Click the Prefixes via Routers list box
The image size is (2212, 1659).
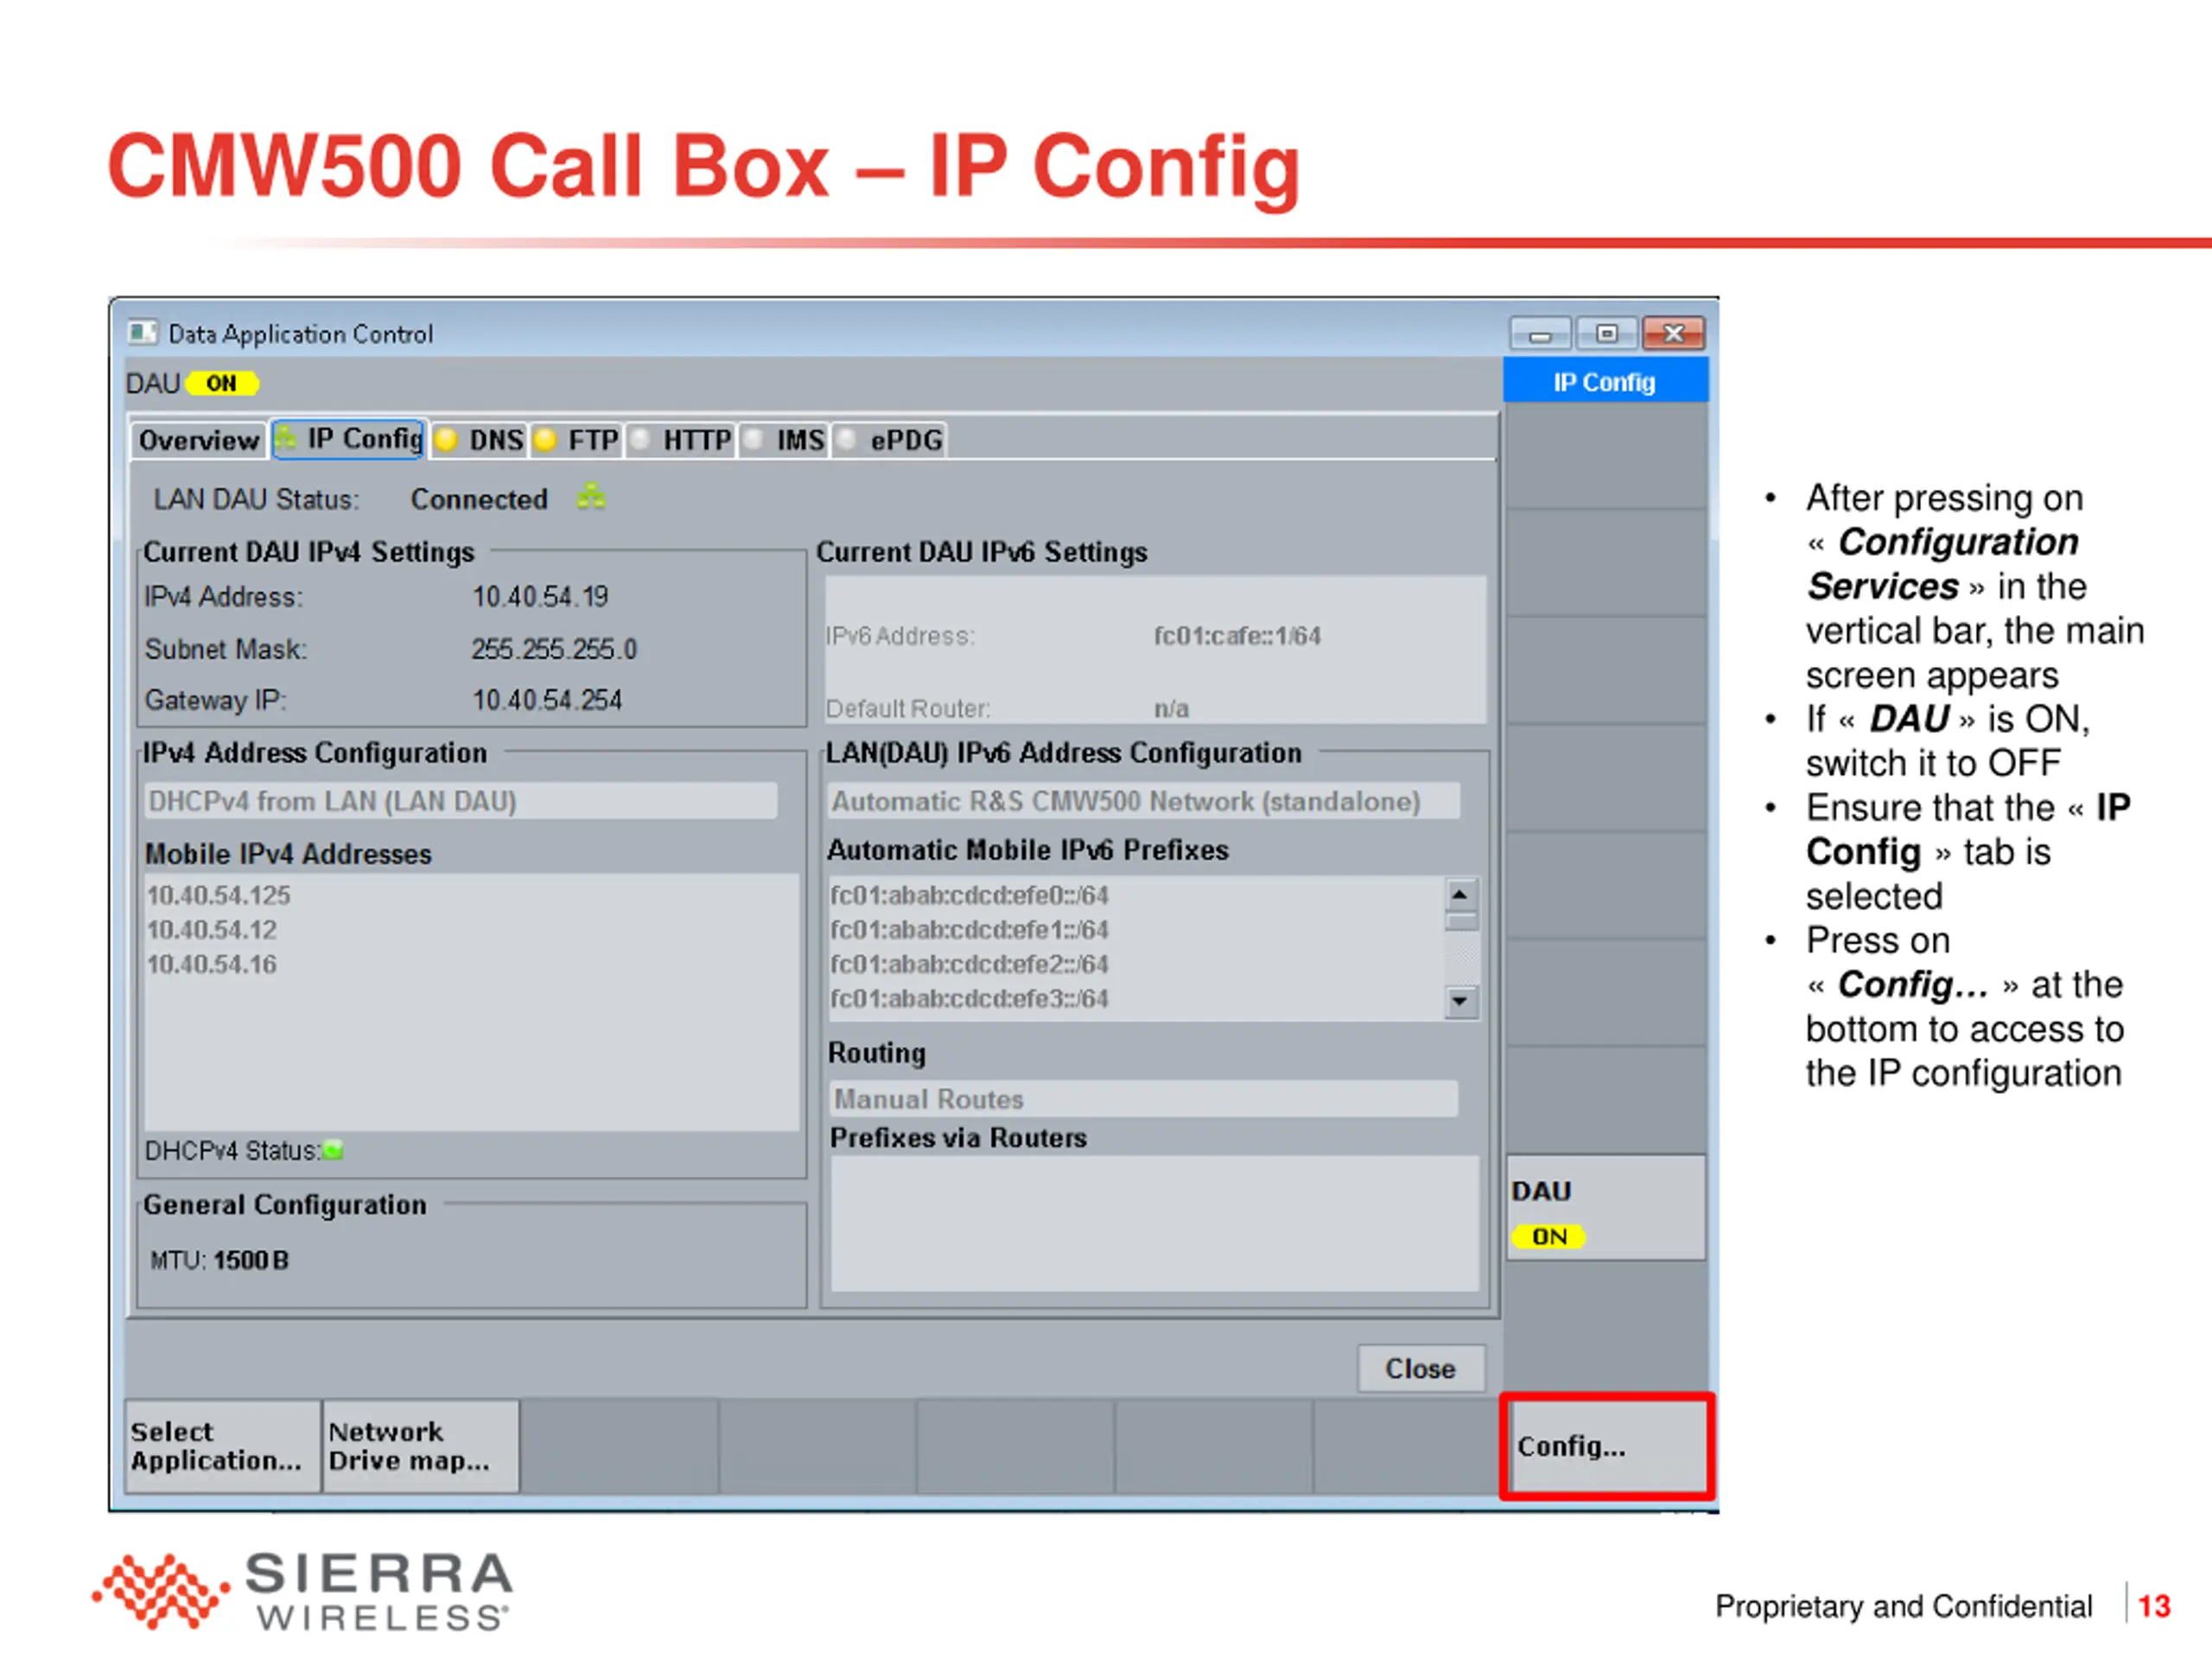(x=1154, y=1224)
